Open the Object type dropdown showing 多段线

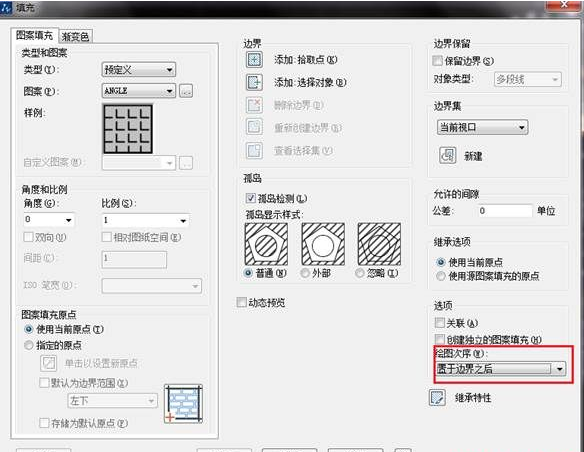[x=528, y=79]
